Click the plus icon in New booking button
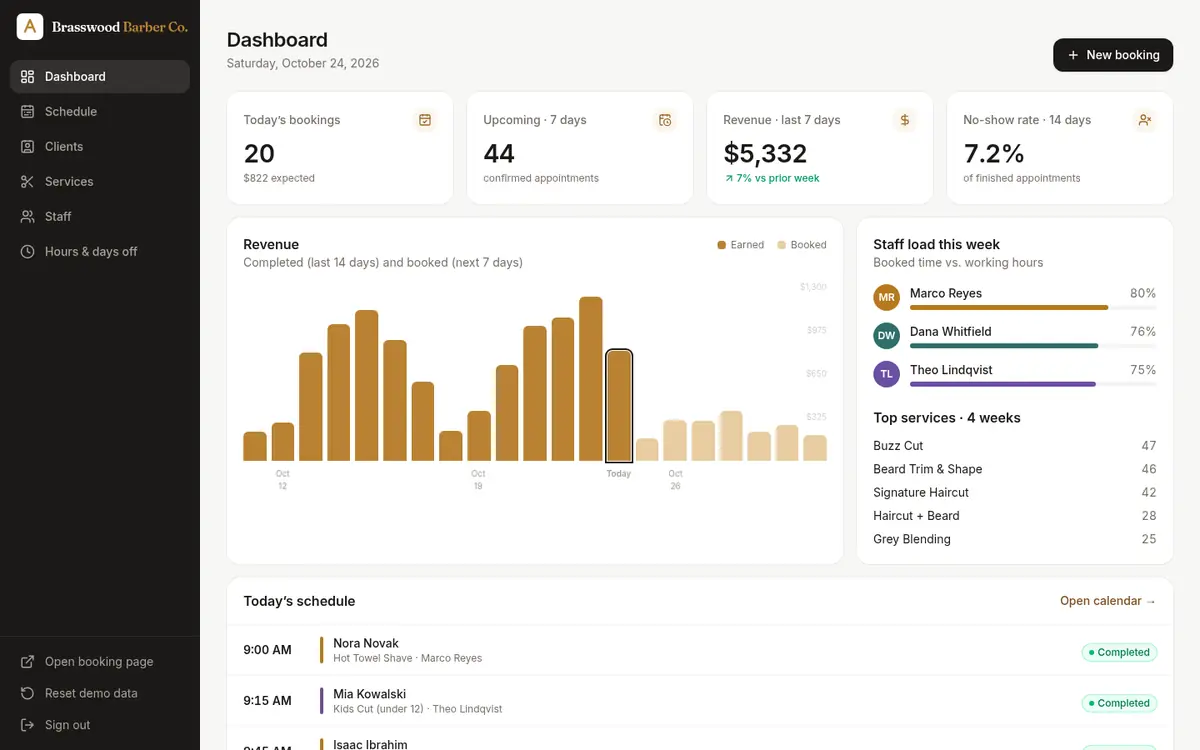 click(1073, 55)
